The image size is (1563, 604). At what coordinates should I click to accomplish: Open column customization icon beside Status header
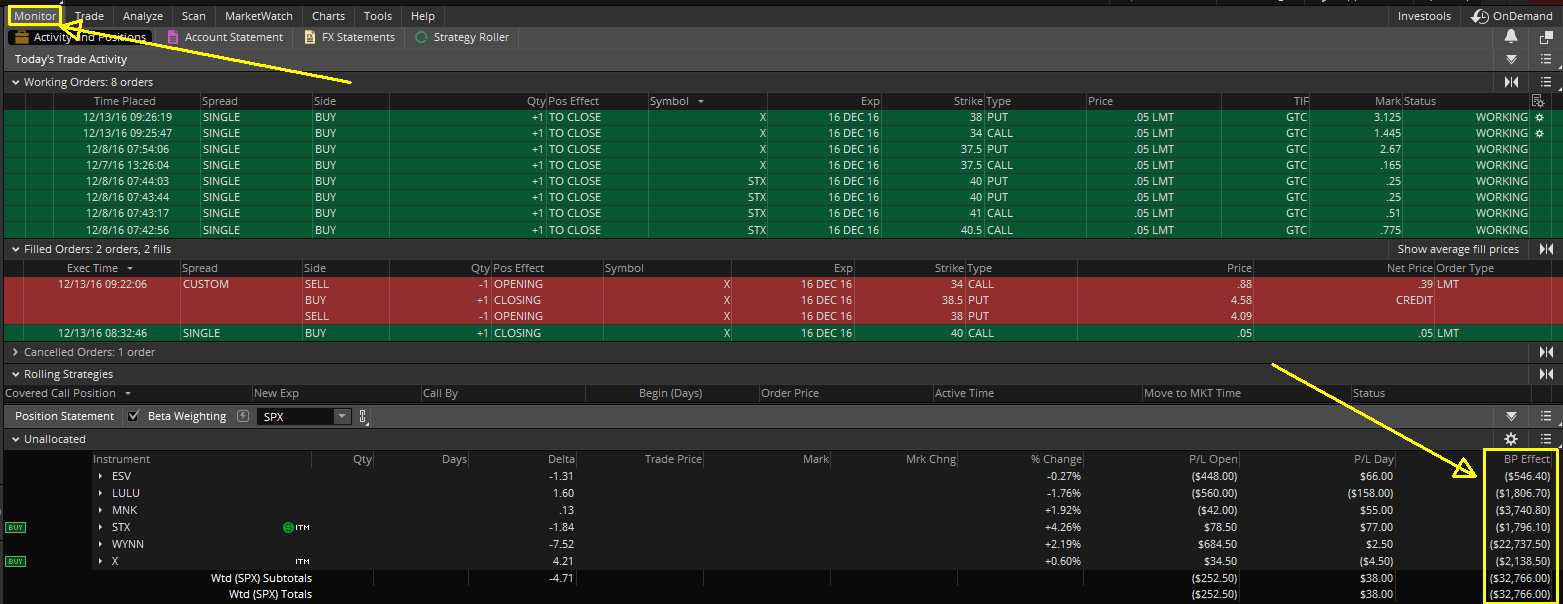[1538, 101]
